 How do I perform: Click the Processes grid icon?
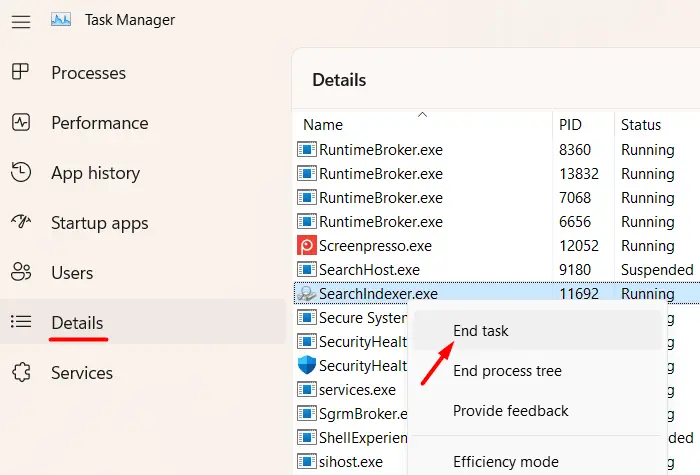[x=21, y=71]
